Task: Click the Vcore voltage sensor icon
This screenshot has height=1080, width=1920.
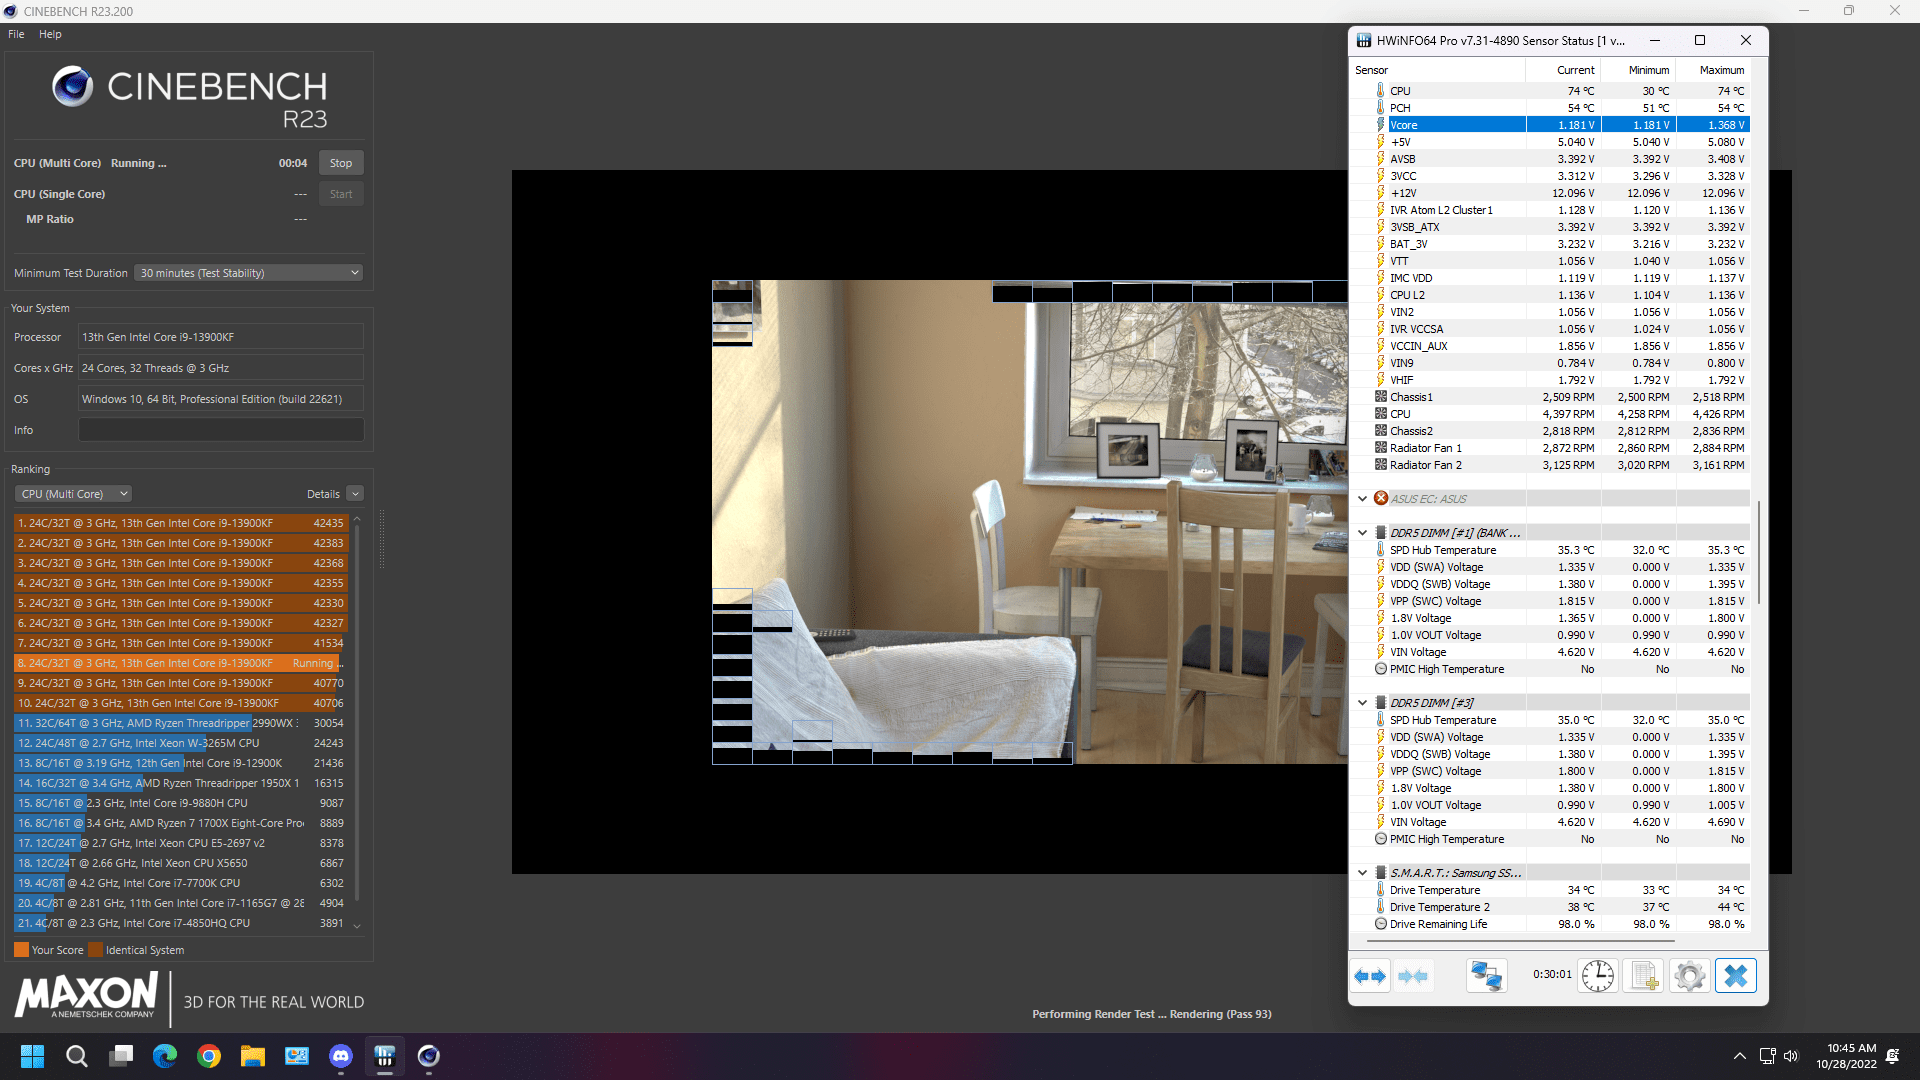Action: pos(1381,125)
